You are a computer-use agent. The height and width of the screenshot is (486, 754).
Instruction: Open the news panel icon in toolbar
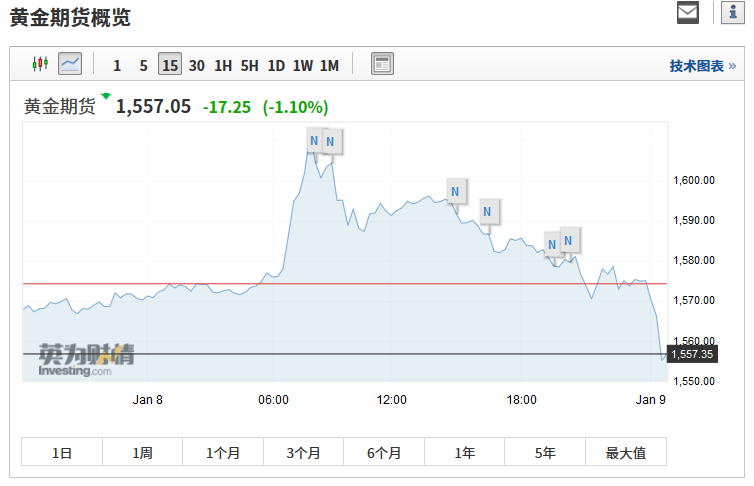[382, 65]
